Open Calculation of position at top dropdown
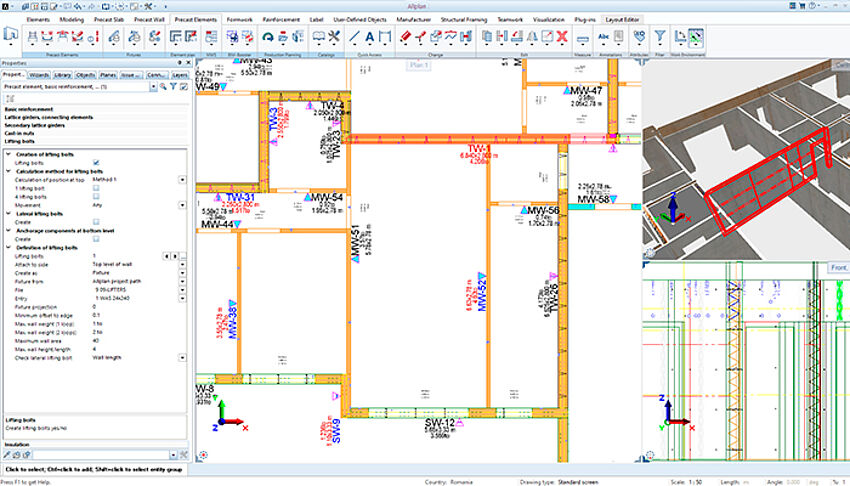Image resolution: width=850 pixels, height=486 pixels. 183,179
